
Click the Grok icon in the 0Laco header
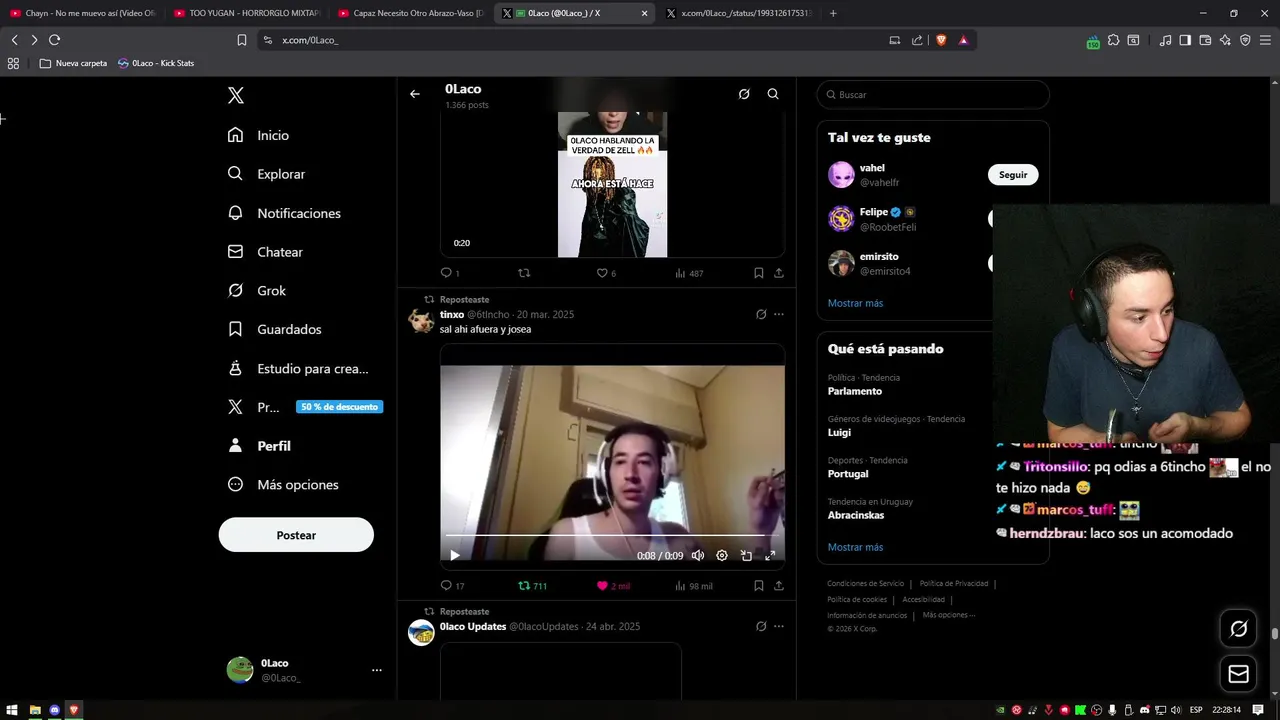tap(744, 94)
